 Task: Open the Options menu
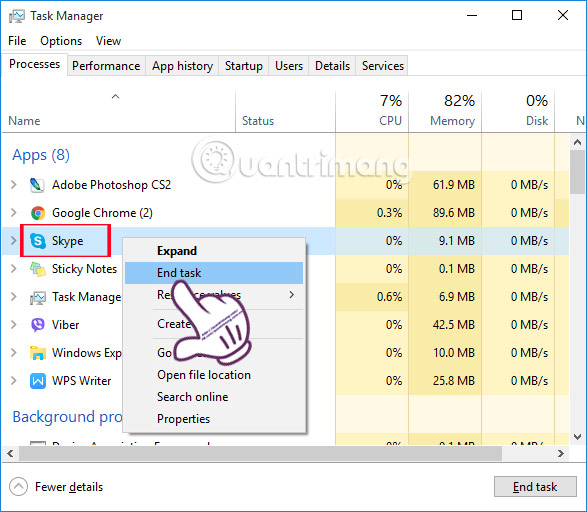pos(61,41)
